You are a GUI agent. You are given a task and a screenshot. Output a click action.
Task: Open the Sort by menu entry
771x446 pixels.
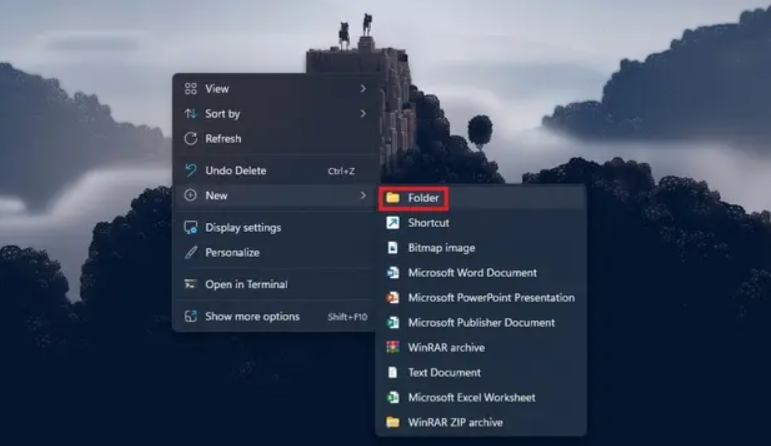[275, 114]
